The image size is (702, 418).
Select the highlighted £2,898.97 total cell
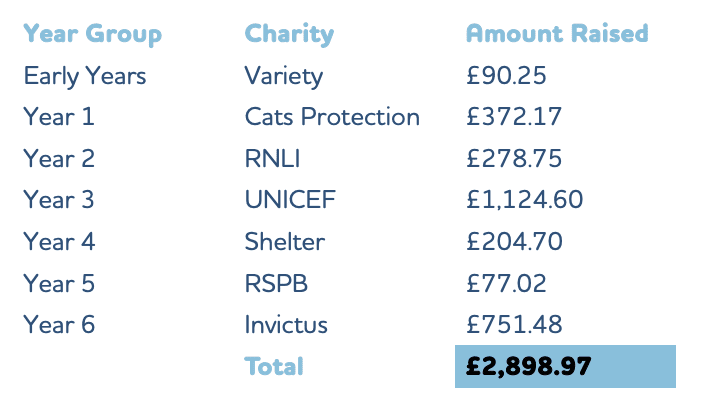tap(565, 367)
